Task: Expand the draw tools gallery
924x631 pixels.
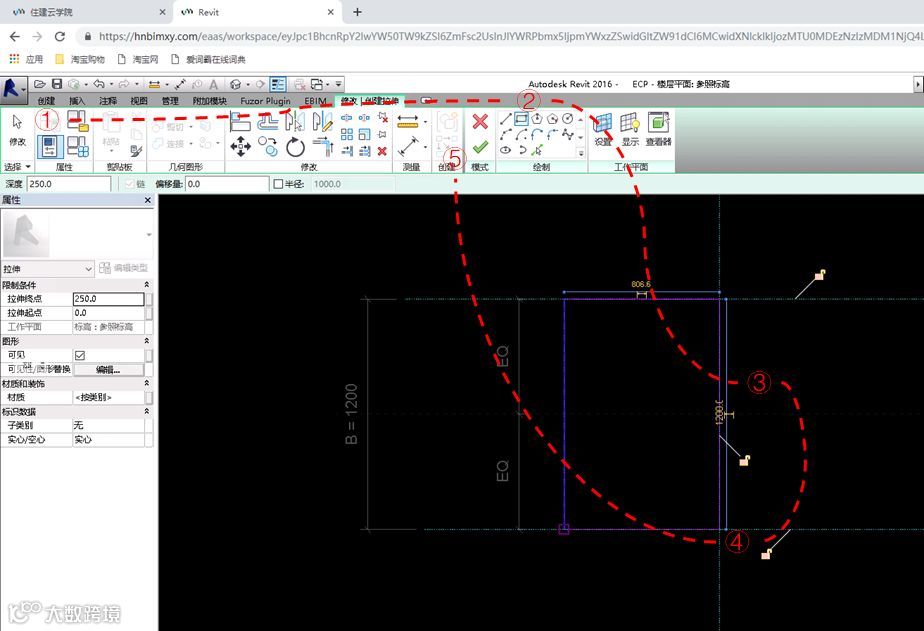Action: tap(580, 153)
